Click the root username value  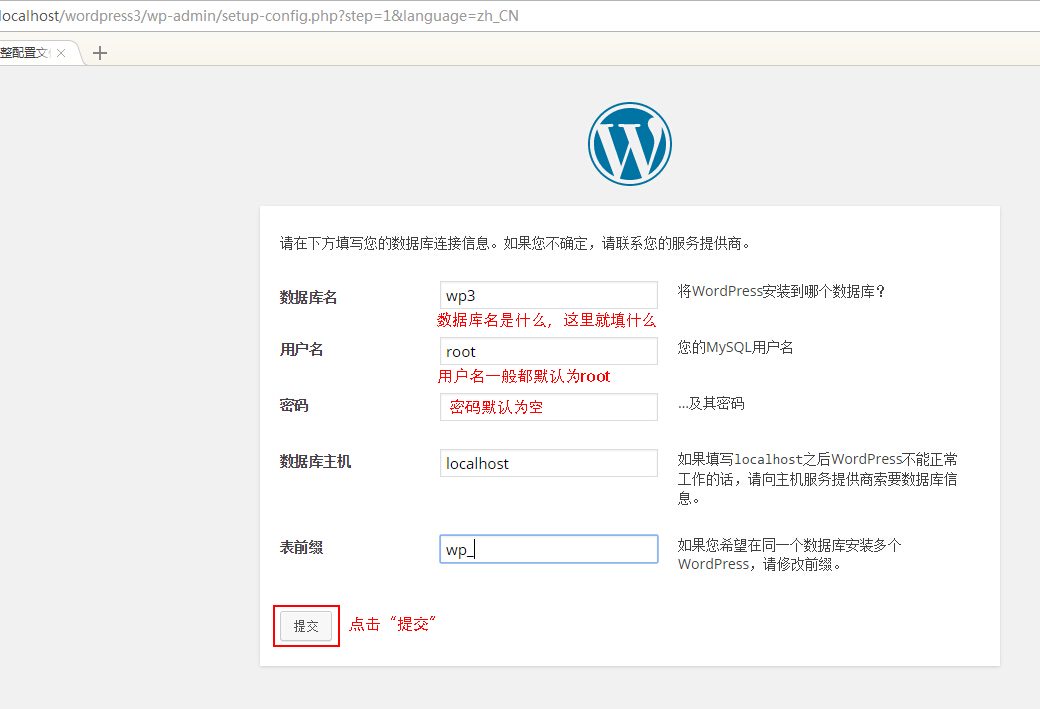pos(461,350)
